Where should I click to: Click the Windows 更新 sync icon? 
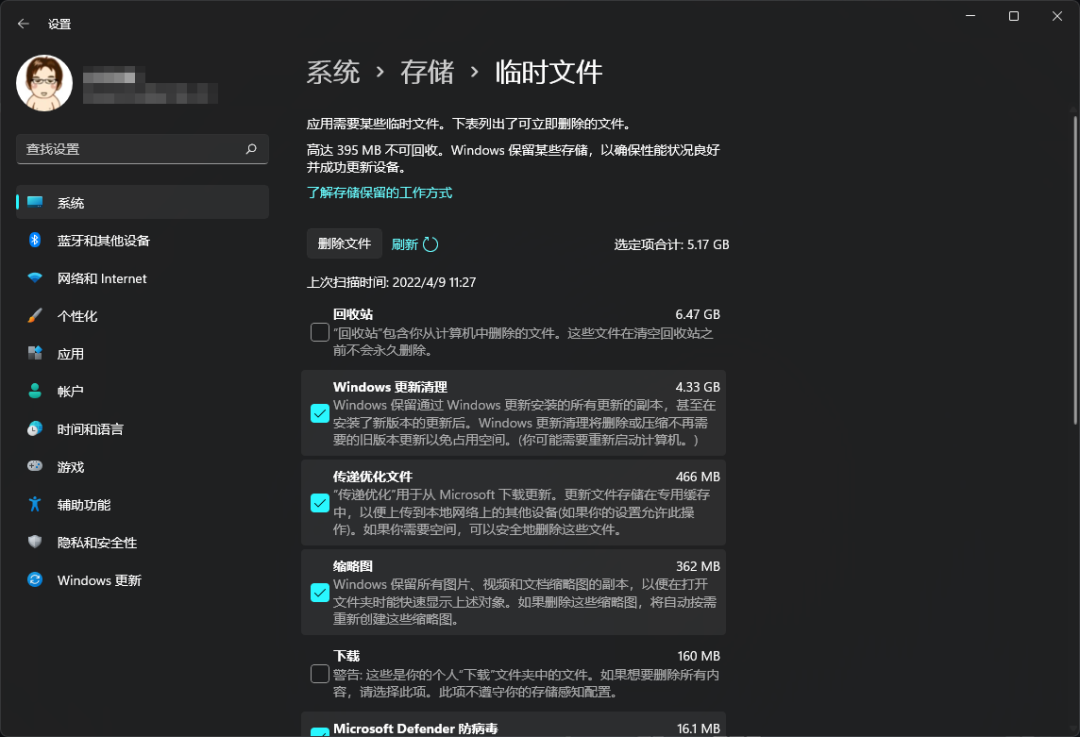tap(35, 580)
